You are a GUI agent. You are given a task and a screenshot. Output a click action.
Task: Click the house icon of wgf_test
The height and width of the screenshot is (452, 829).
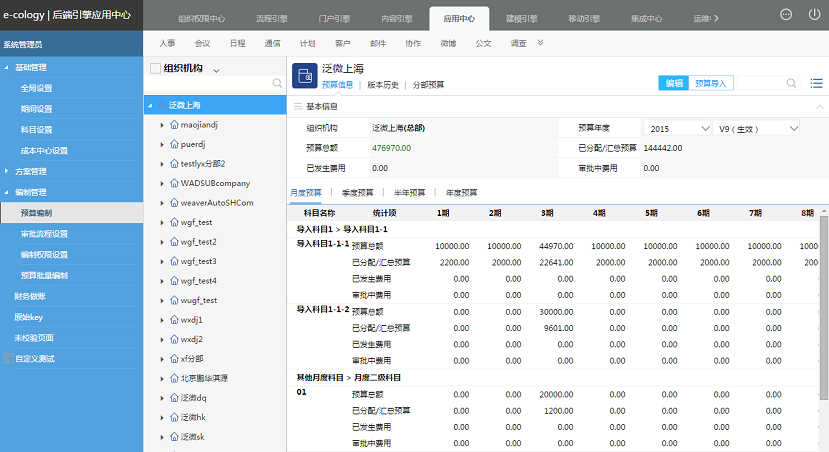click(x=174, y=222)
